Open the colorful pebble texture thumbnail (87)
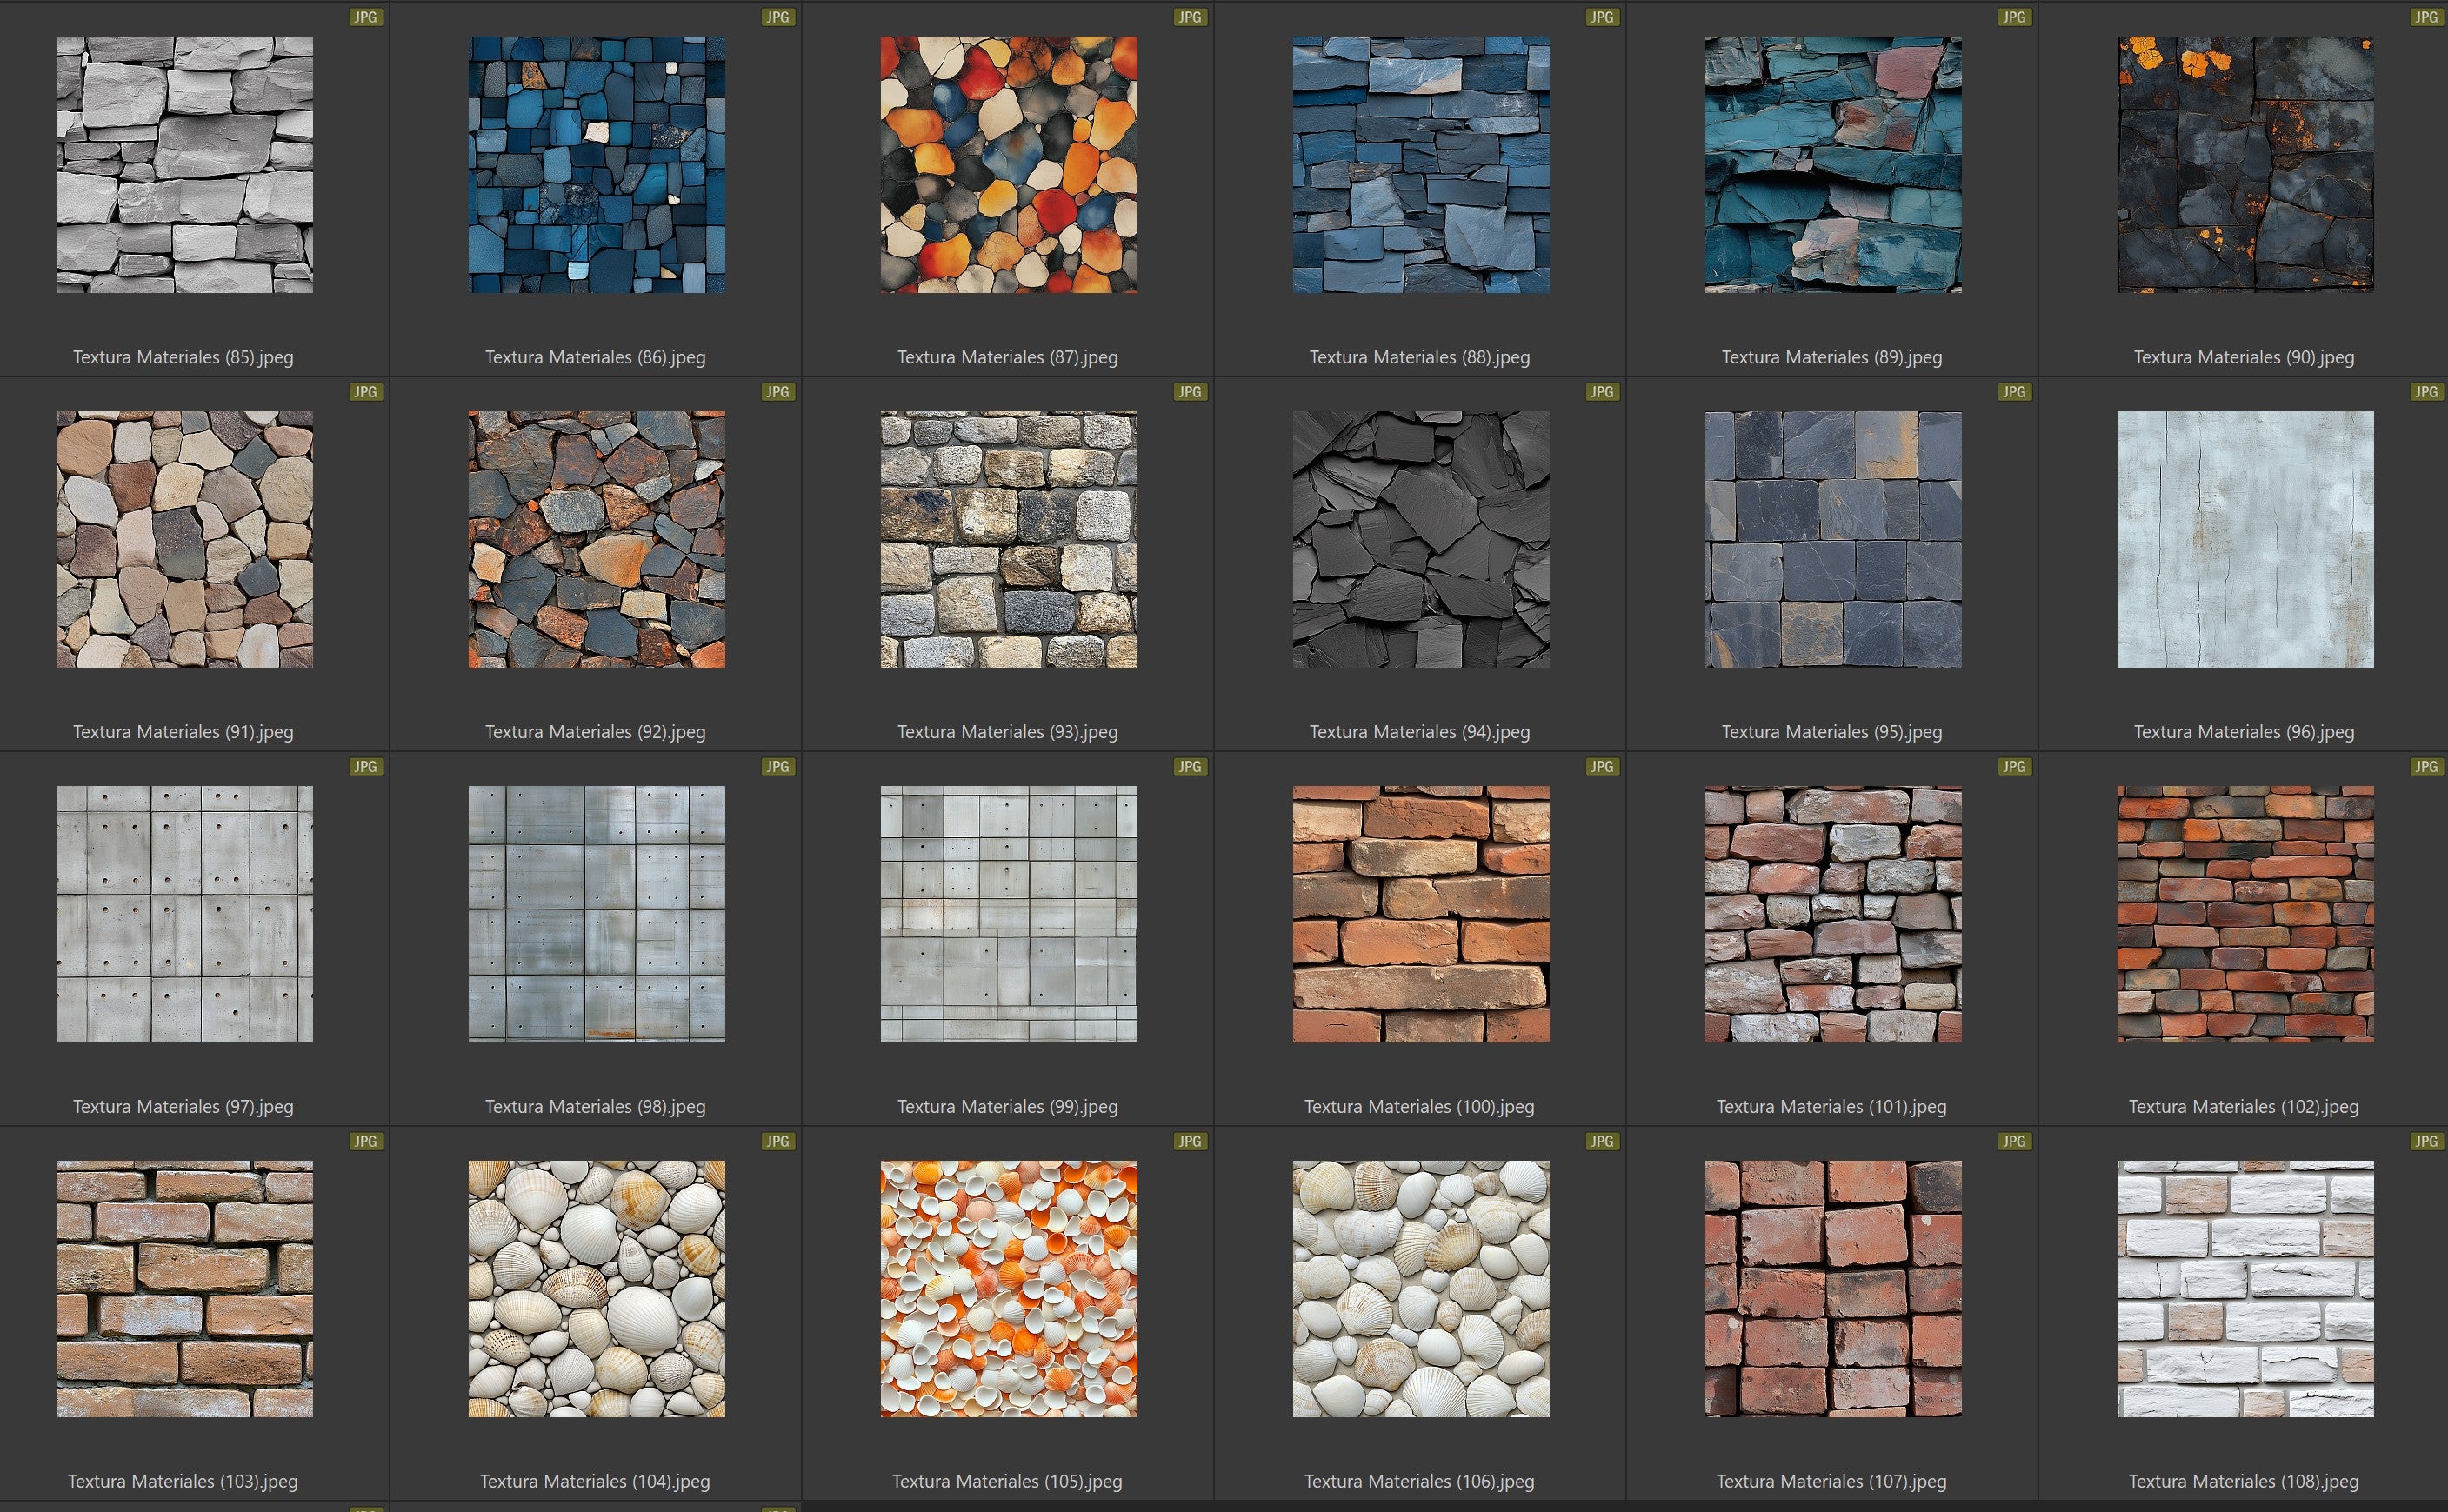Image resolution: width=2448 pixels, height=1512 pixels. point(1008,165)
